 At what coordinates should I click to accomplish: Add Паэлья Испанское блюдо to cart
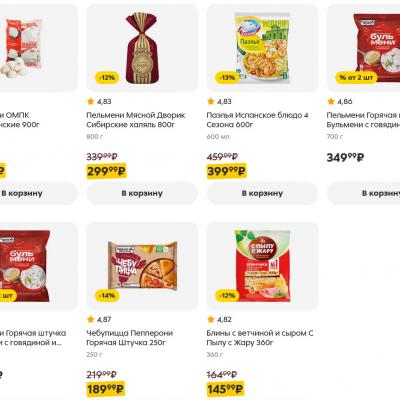click(x=262, y=193)
